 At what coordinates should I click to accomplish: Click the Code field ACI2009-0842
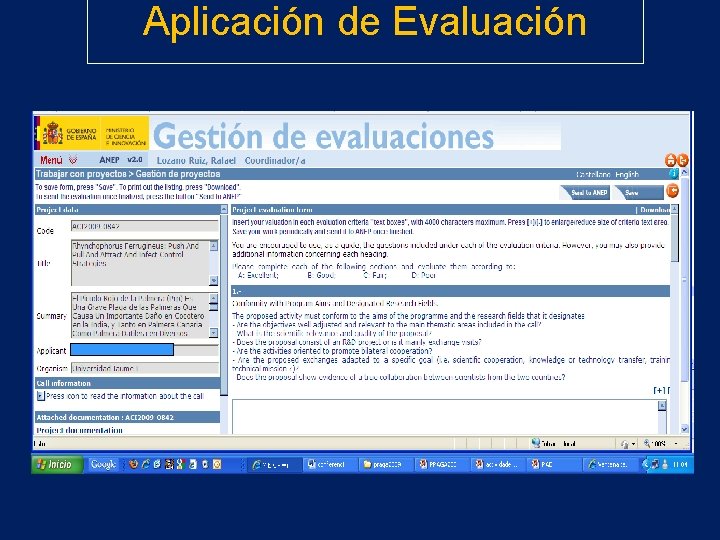(x=145, y=226)
